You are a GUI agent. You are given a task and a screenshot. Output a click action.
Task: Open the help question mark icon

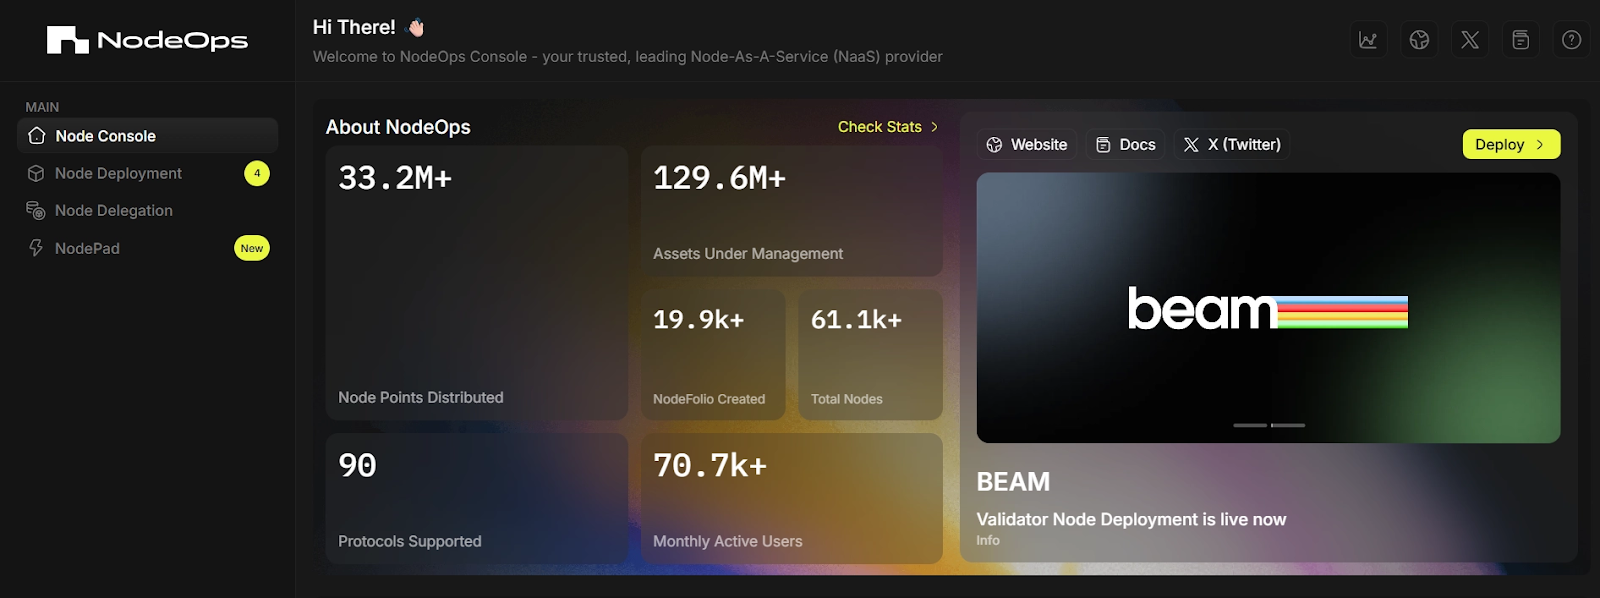1572,40
